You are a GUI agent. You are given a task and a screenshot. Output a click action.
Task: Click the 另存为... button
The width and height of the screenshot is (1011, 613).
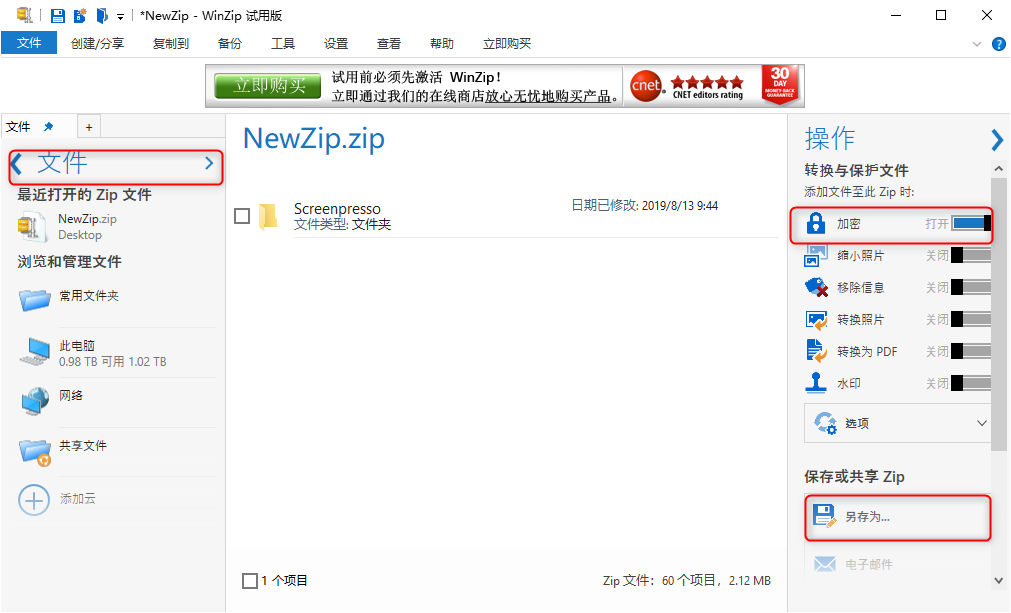pos(898,517)
